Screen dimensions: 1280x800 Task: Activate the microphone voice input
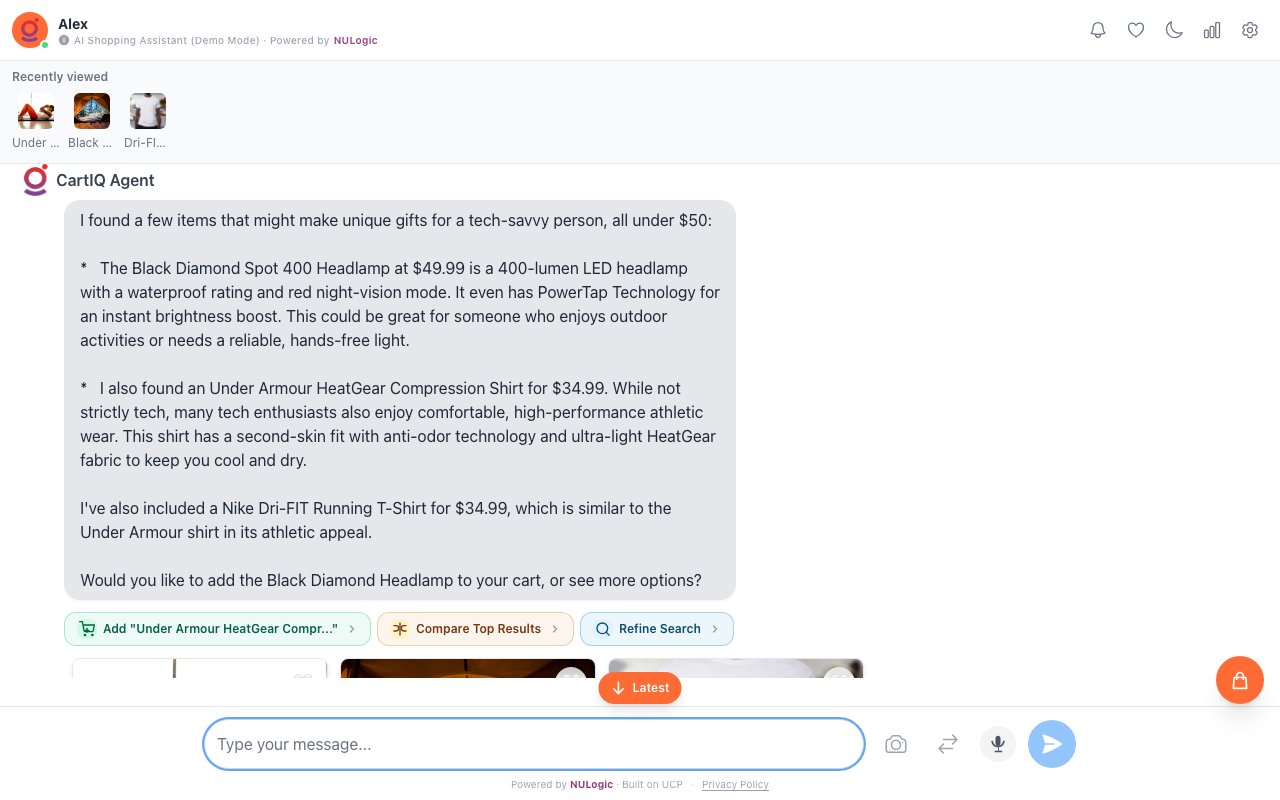pyautogui.click(x=998, y=744)
